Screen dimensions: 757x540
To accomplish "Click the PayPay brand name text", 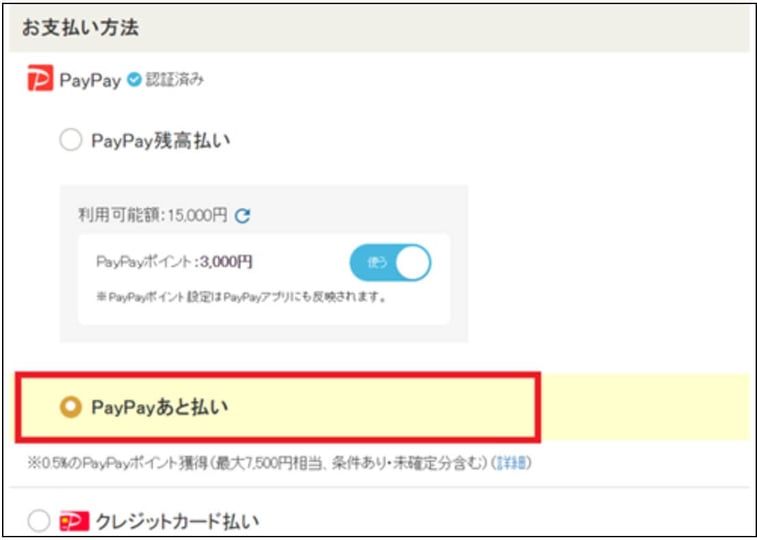I will pos(89,80).
